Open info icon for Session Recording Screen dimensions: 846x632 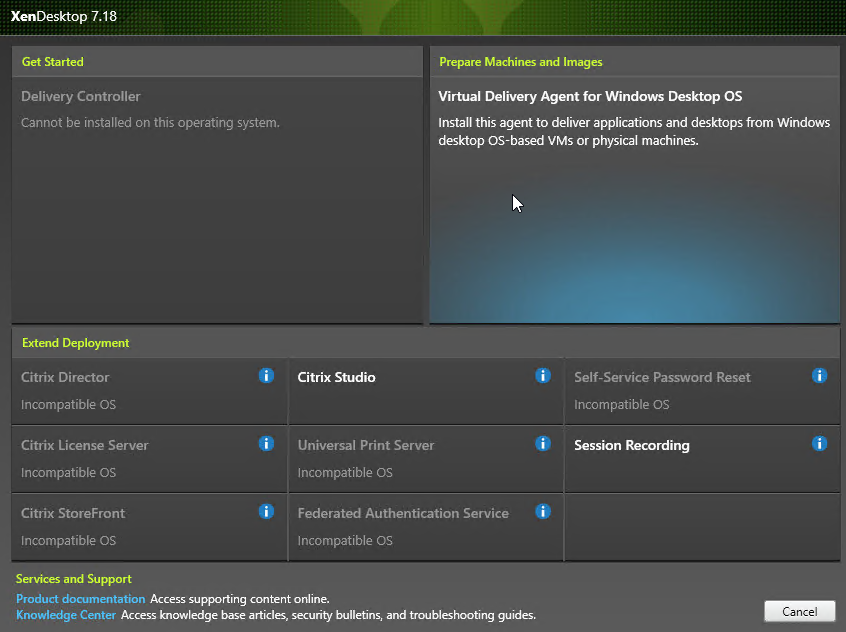819,443
